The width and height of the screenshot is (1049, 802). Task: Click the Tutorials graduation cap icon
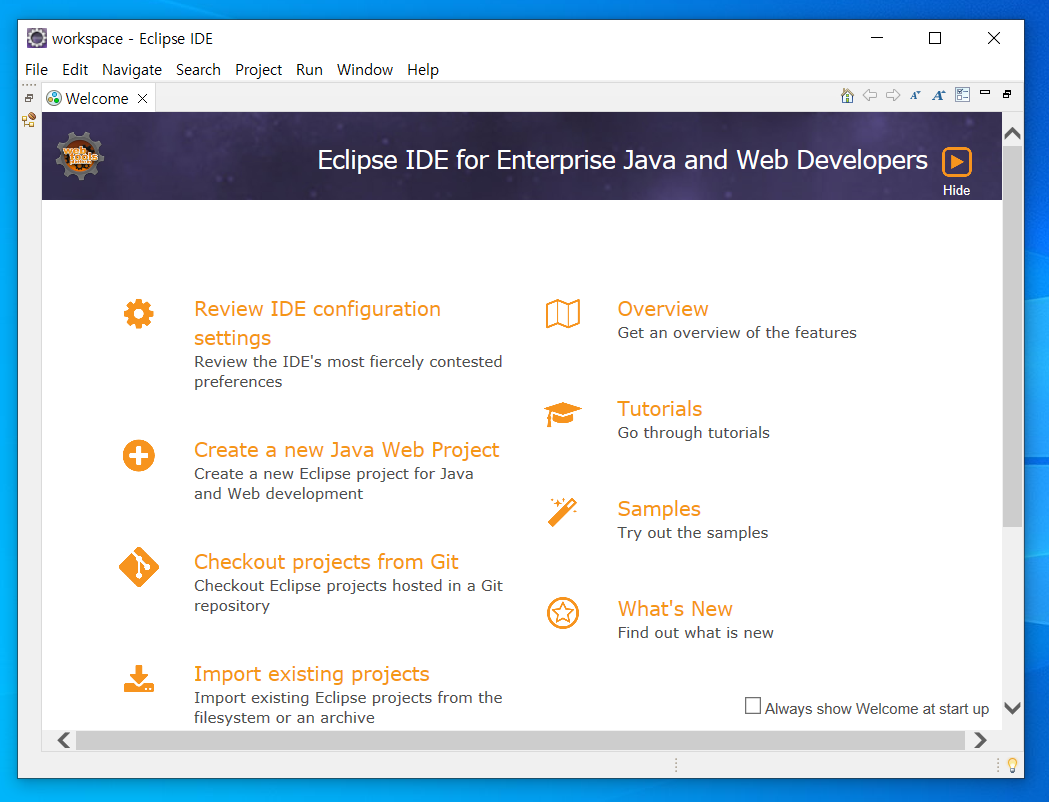pos(563,414)
